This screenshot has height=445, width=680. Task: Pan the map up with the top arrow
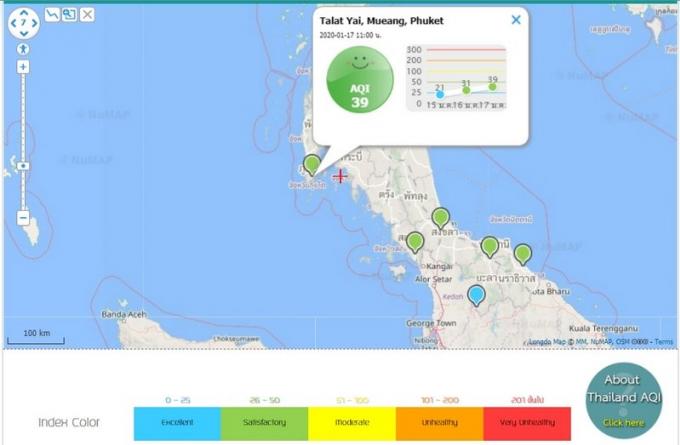[x=24, y=13]
